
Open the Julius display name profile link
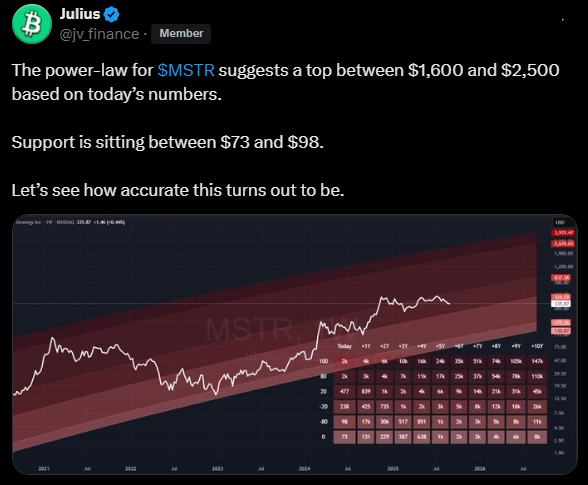click(80, 14)
